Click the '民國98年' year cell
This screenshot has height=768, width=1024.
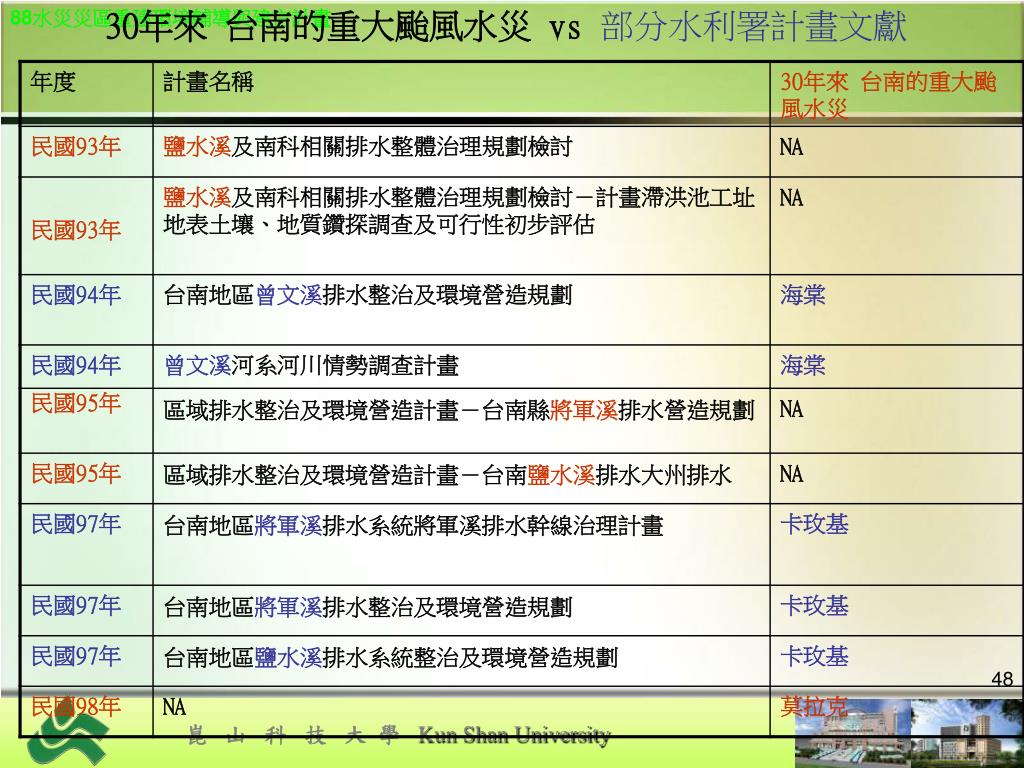tap(76, 707)
